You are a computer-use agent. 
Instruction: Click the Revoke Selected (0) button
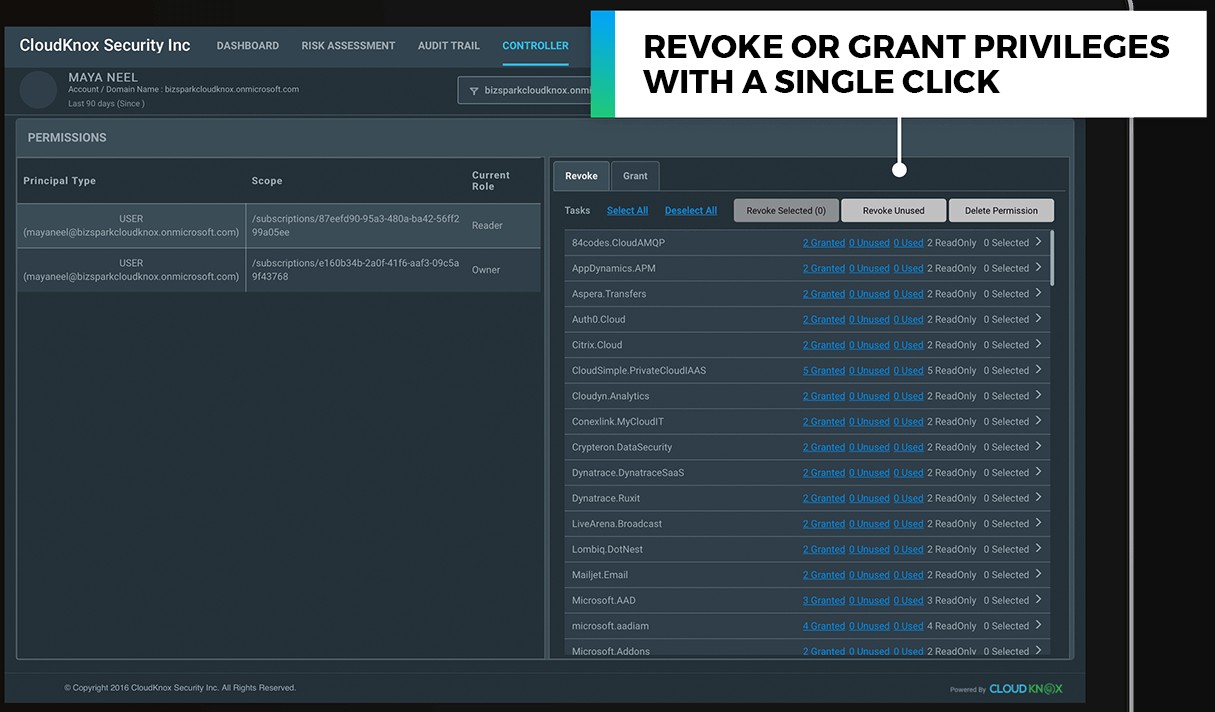point(786,210)
